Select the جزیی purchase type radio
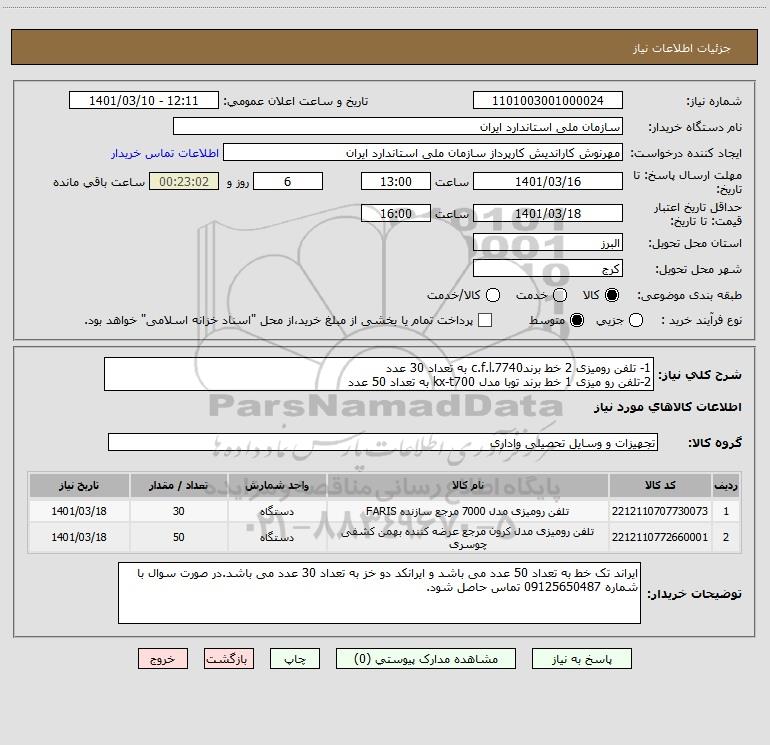 [x=635, y=320]
